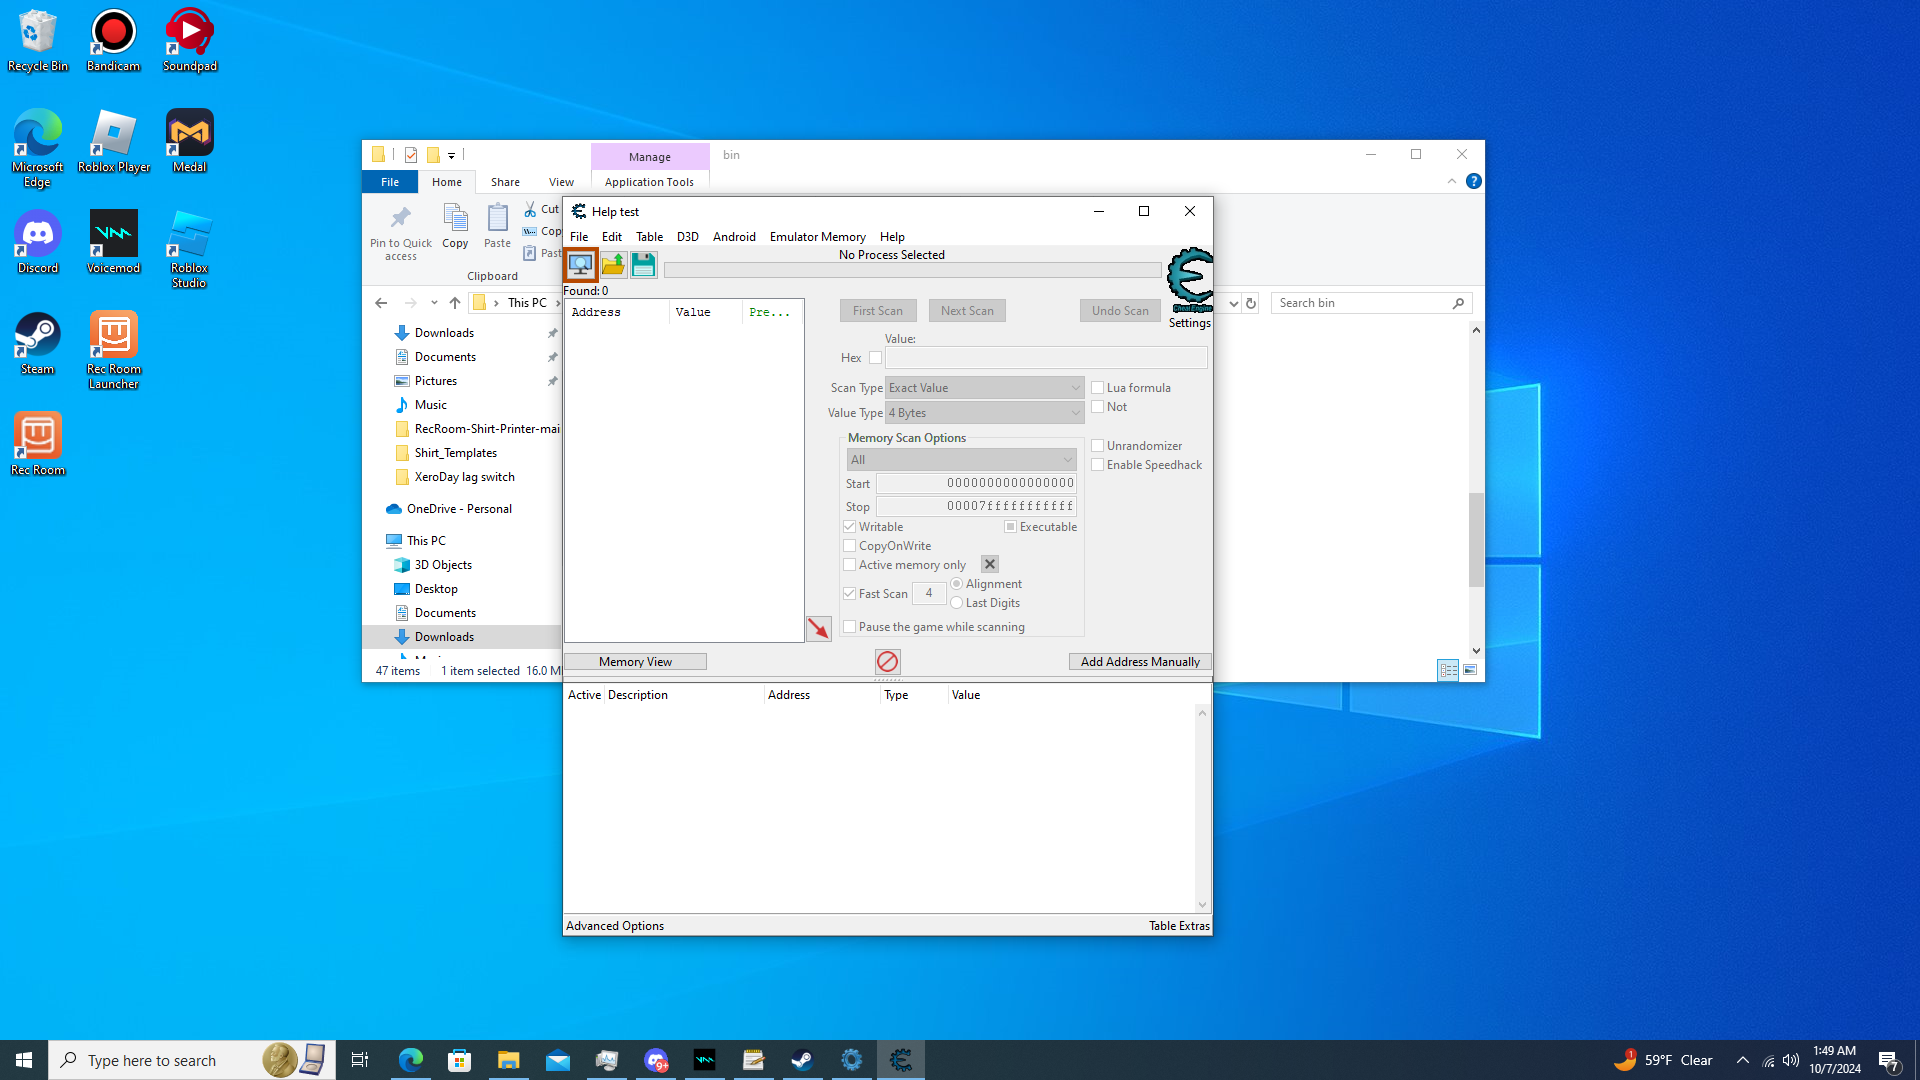Click Add Address Manually button
The width and height of the screenshot is (1920, 1080).
(x=1139, y=662)
